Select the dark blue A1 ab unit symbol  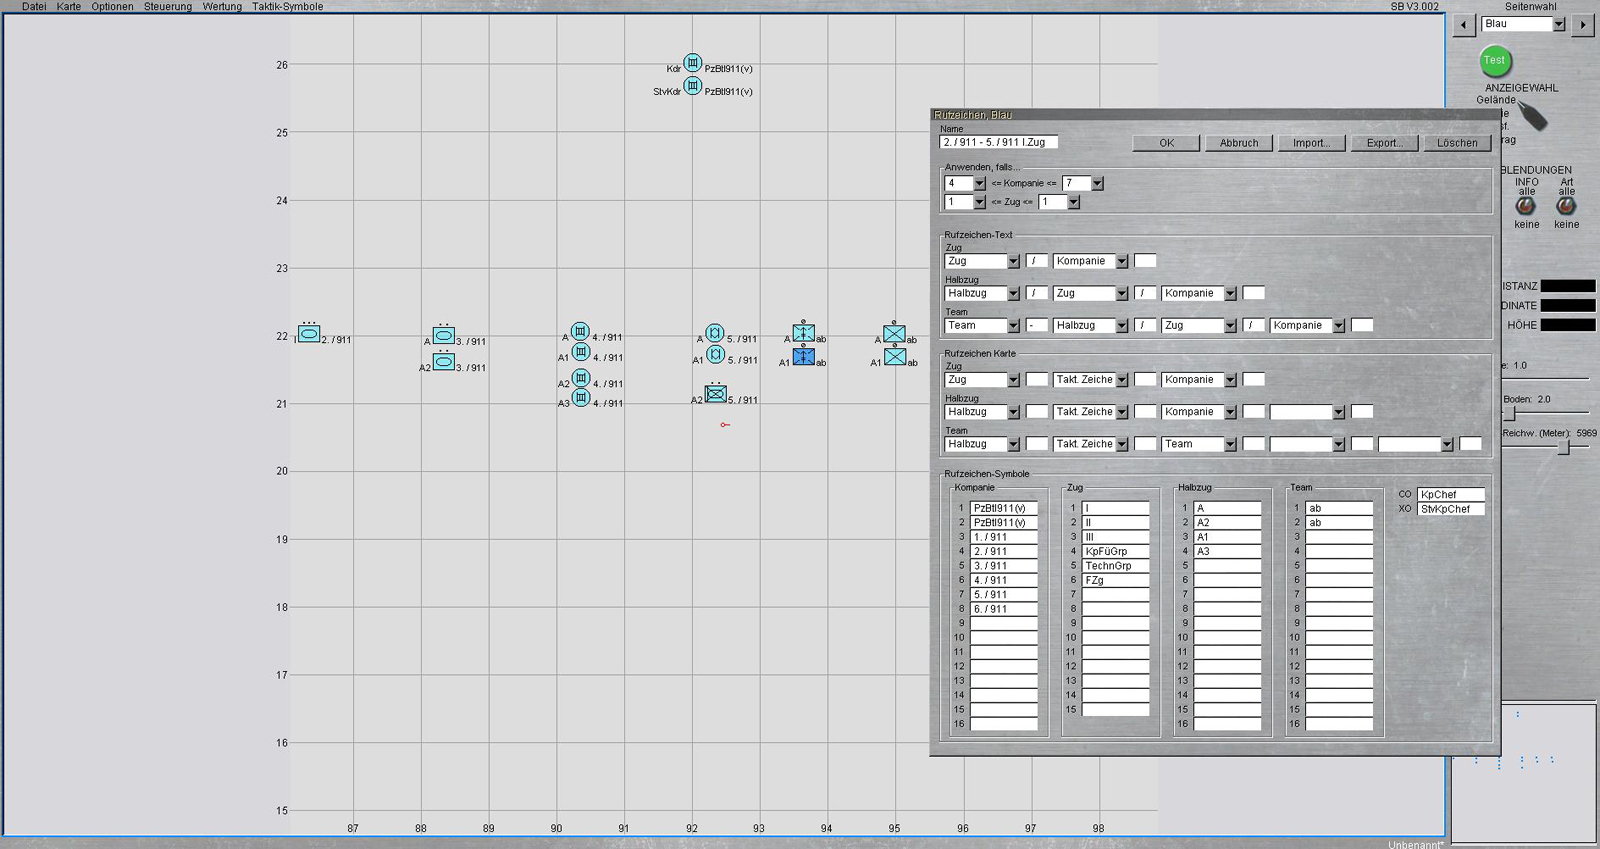pyautogui.click(x=803, y=357)
